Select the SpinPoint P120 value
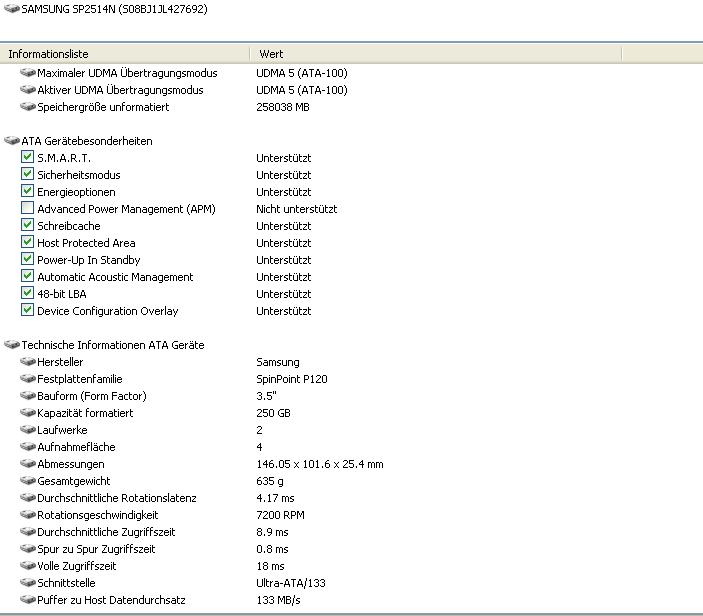Image resolution: width=703 pixels, height=616 pixels. coord(292,379)
